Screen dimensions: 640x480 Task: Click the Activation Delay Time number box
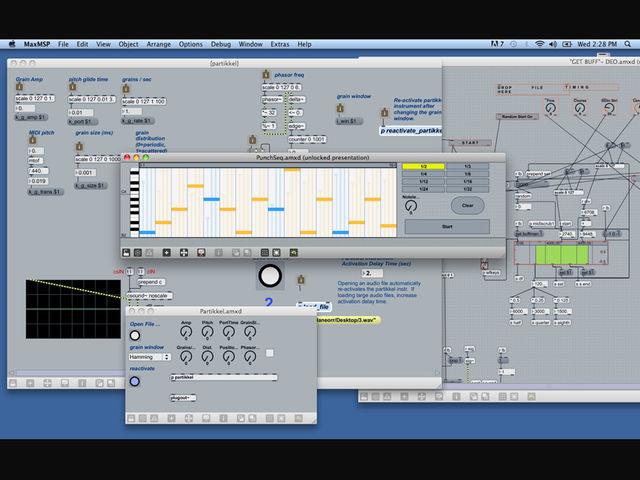(x=372, y=273)
